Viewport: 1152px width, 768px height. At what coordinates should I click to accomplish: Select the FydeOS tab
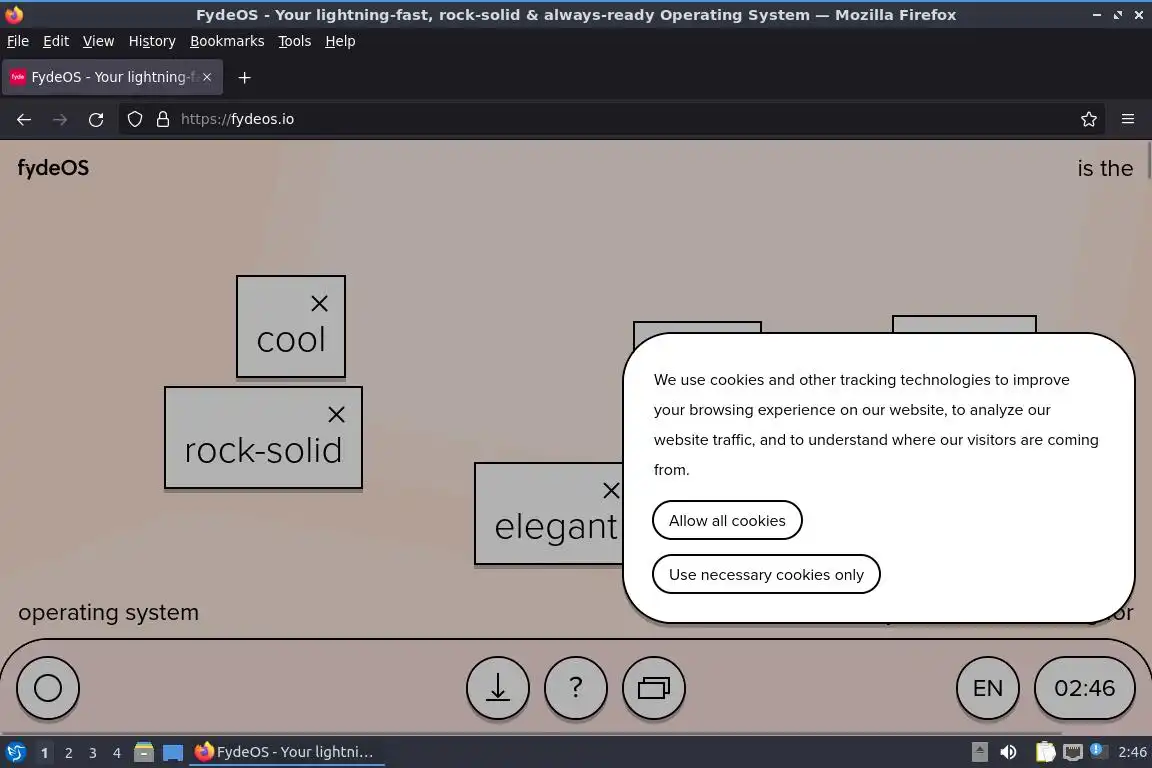point(112,77)
